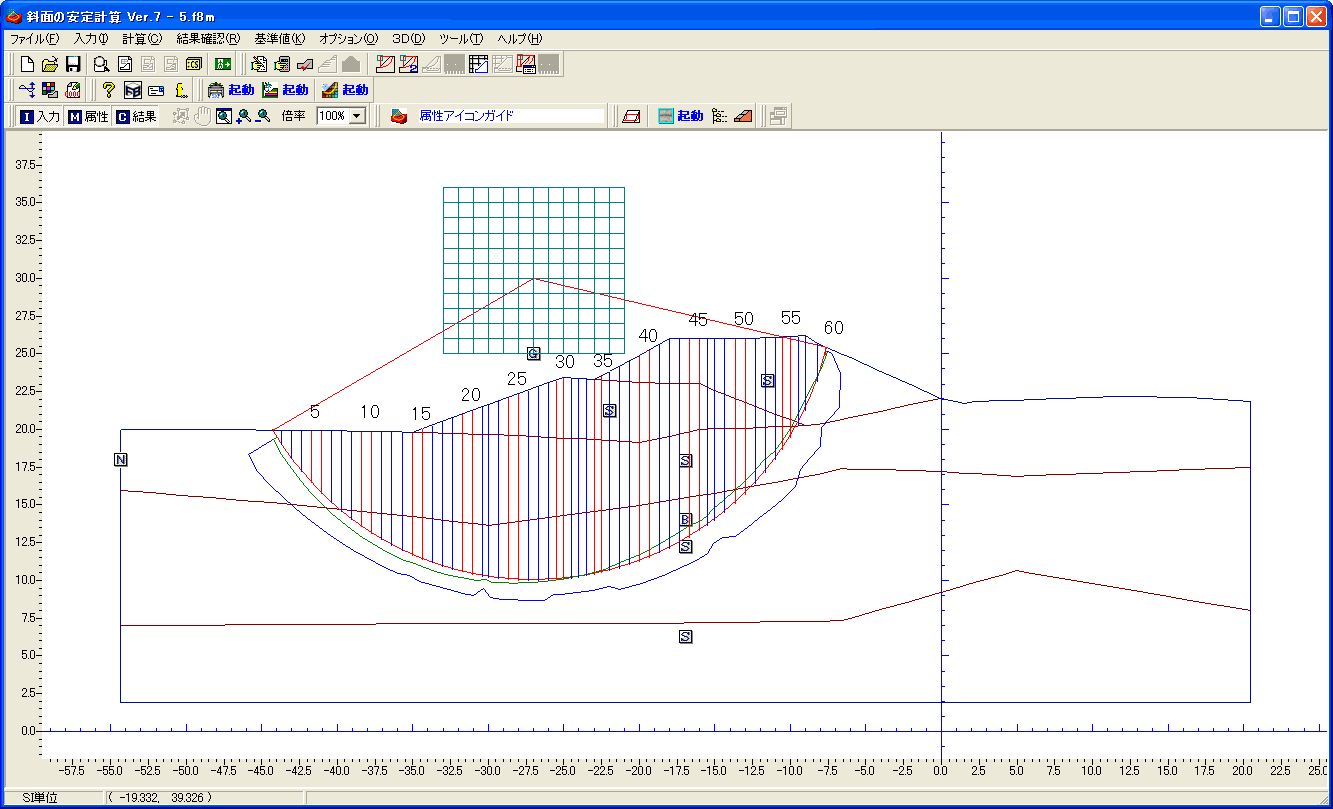Viewport: 1333px width, 809px height.
Task: Open the 入力(I) menu
Action: [91, 38]
